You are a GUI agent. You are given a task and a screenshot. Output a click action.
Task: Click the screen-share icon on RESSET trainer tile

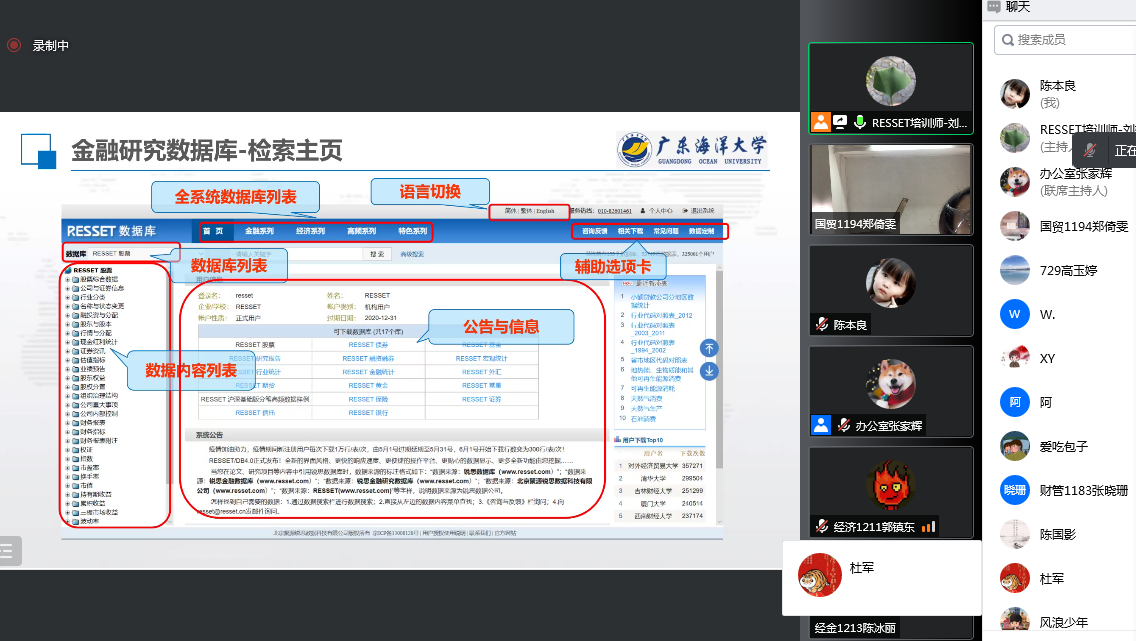pos(840,123)
